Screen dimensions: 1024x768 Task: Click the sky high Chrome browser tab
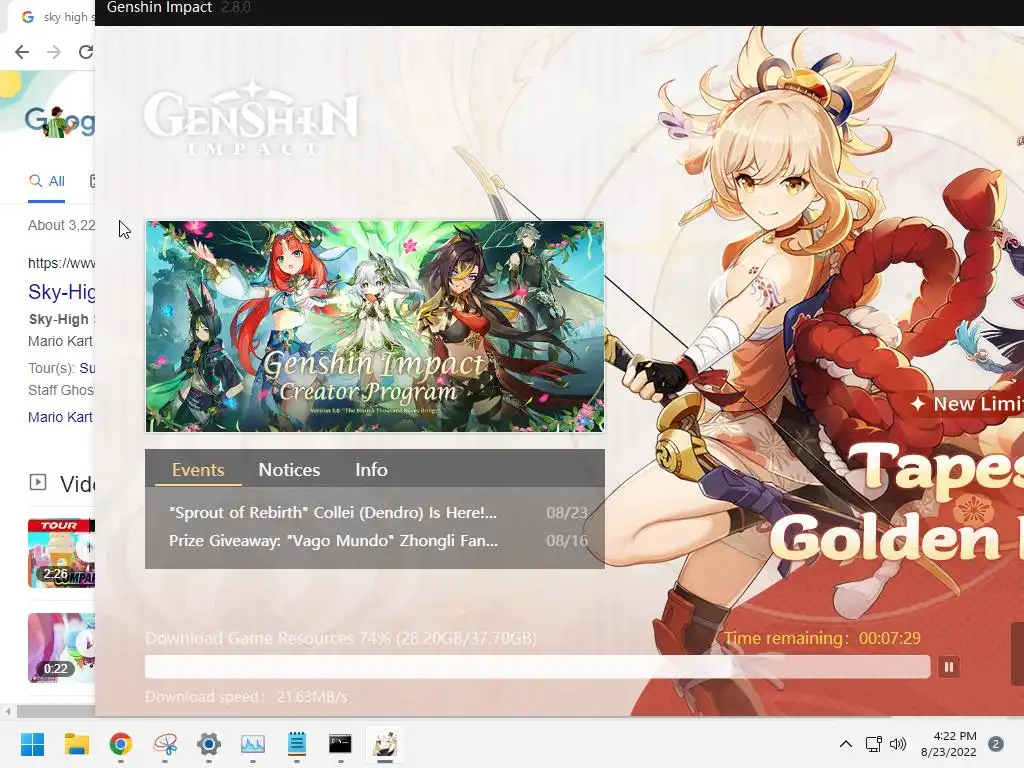click(55, 16)
